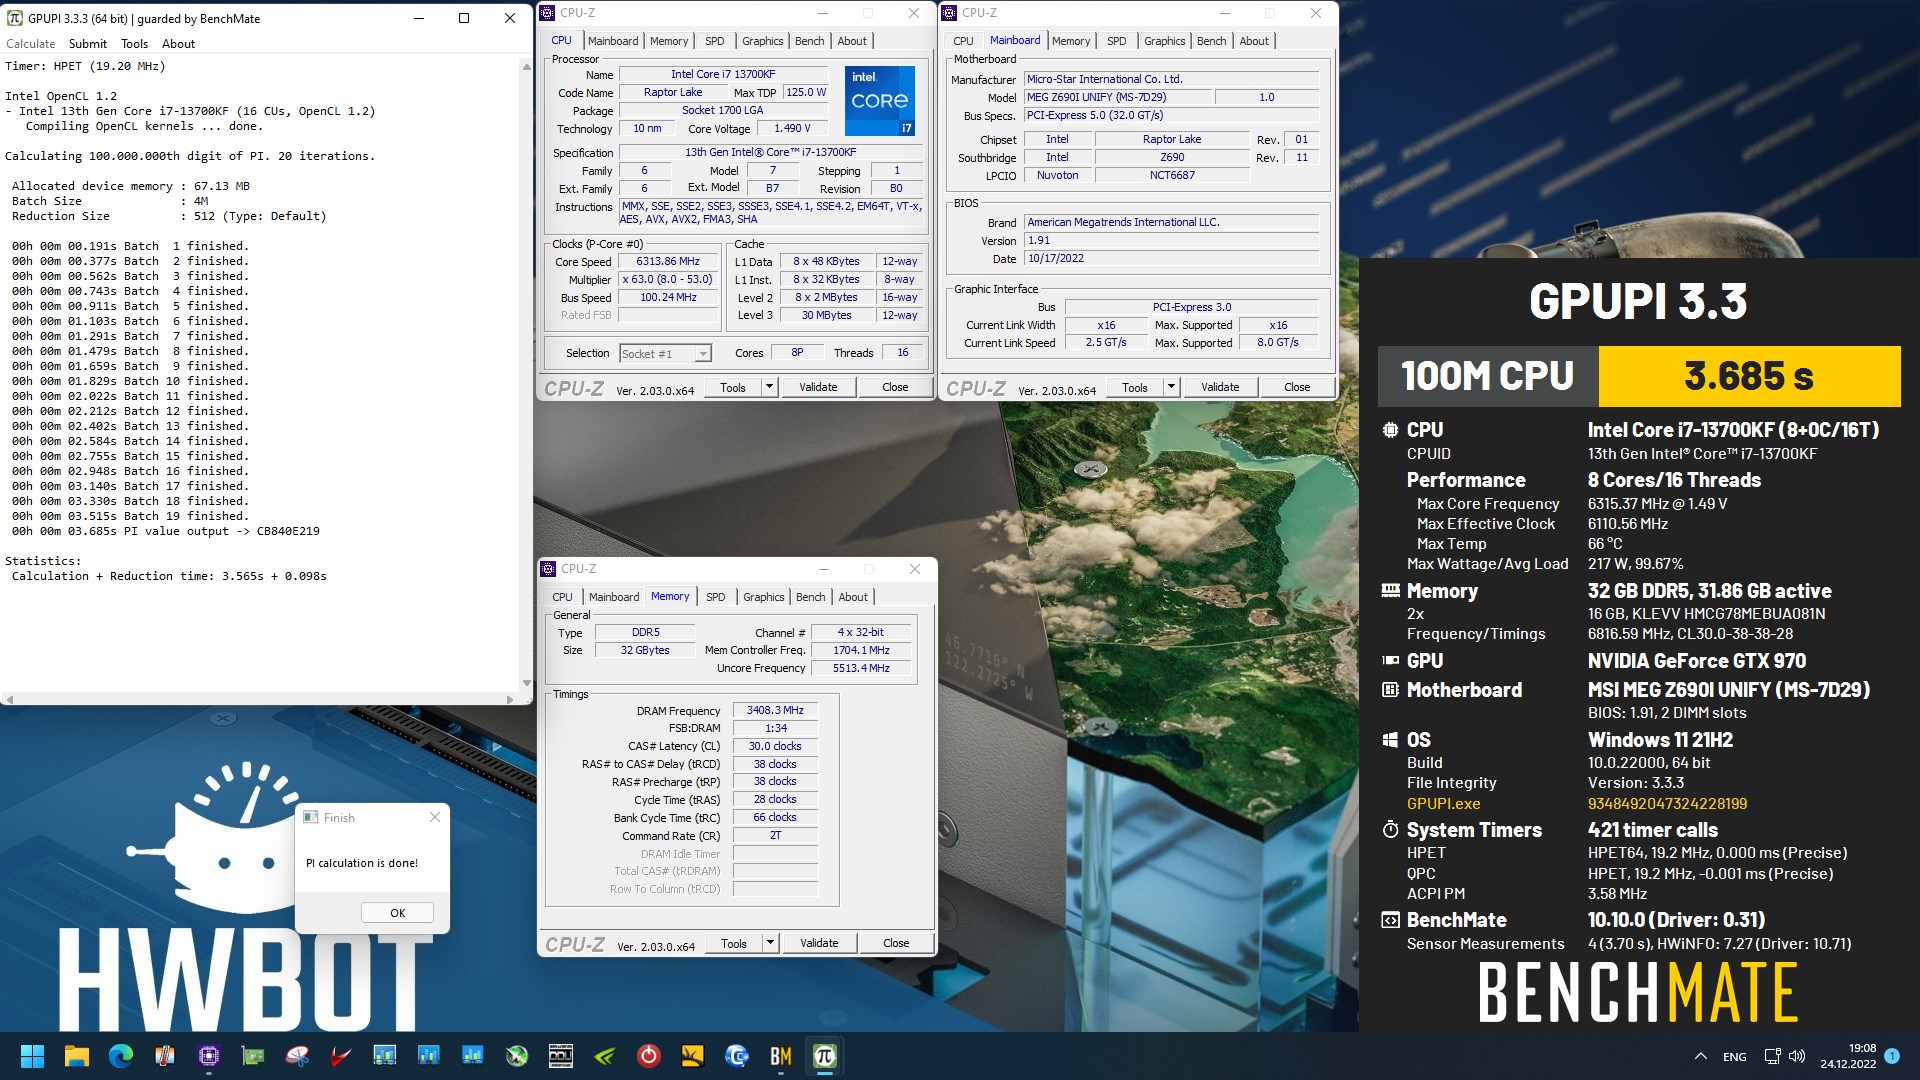Open the Tools menu in GPUPI

134,44
